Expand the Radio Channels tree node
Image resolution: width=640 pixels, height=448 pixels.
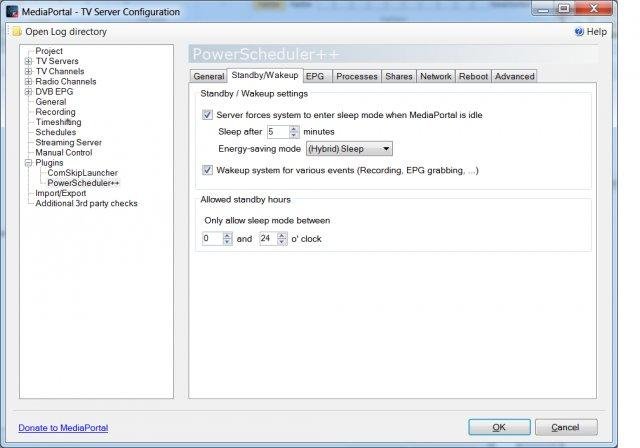[28, 82]
